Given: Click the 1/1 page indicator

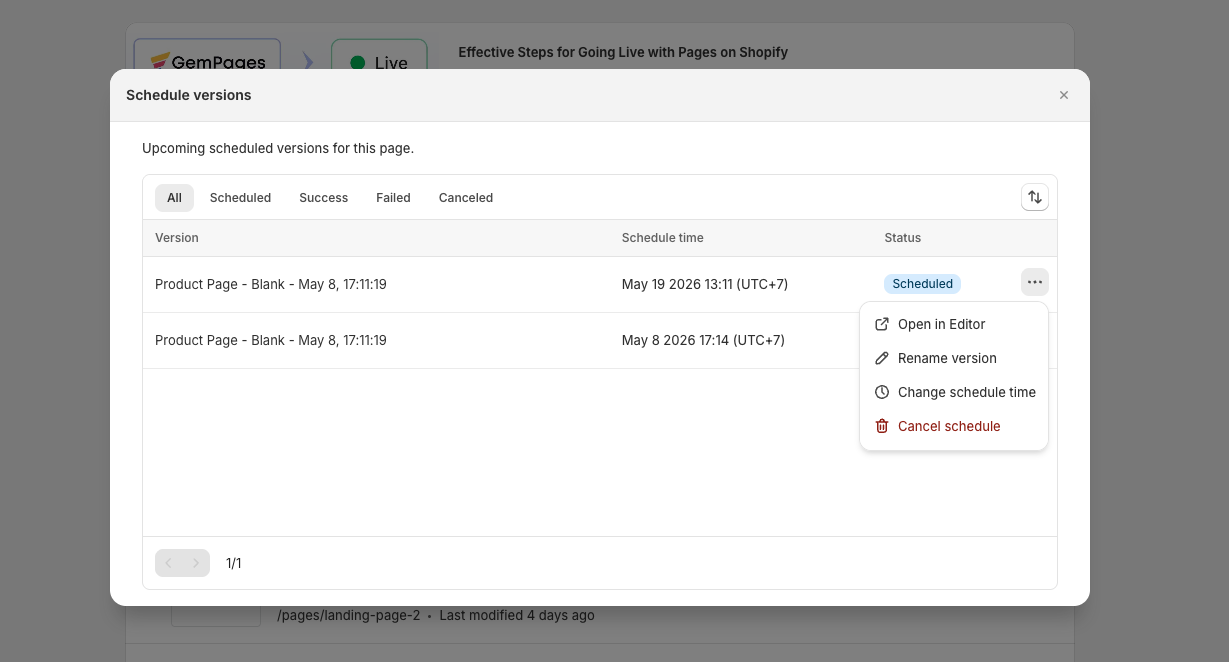Looking at the screenshot, I should tap(234, 563).
